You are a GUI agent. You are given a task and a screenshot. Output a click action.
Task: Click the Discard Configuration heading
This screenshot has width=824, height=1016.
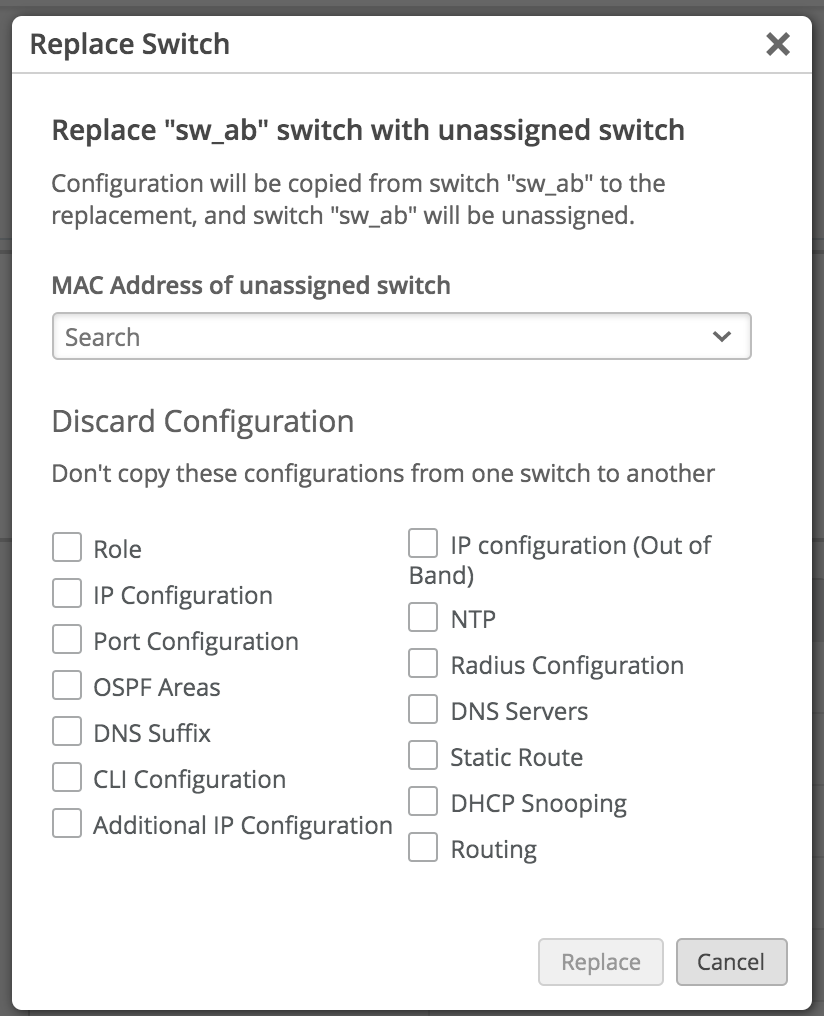point(202,421)
